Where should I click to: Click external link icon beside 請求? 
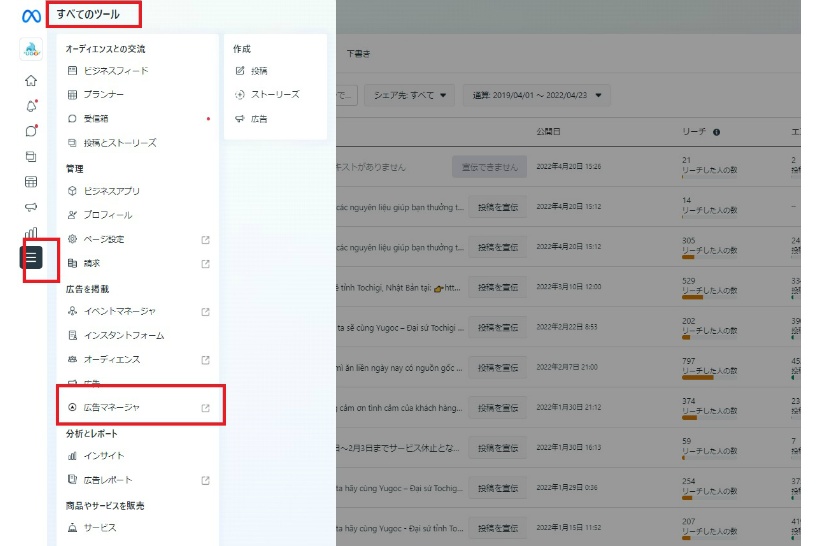[x=205, y=264]
